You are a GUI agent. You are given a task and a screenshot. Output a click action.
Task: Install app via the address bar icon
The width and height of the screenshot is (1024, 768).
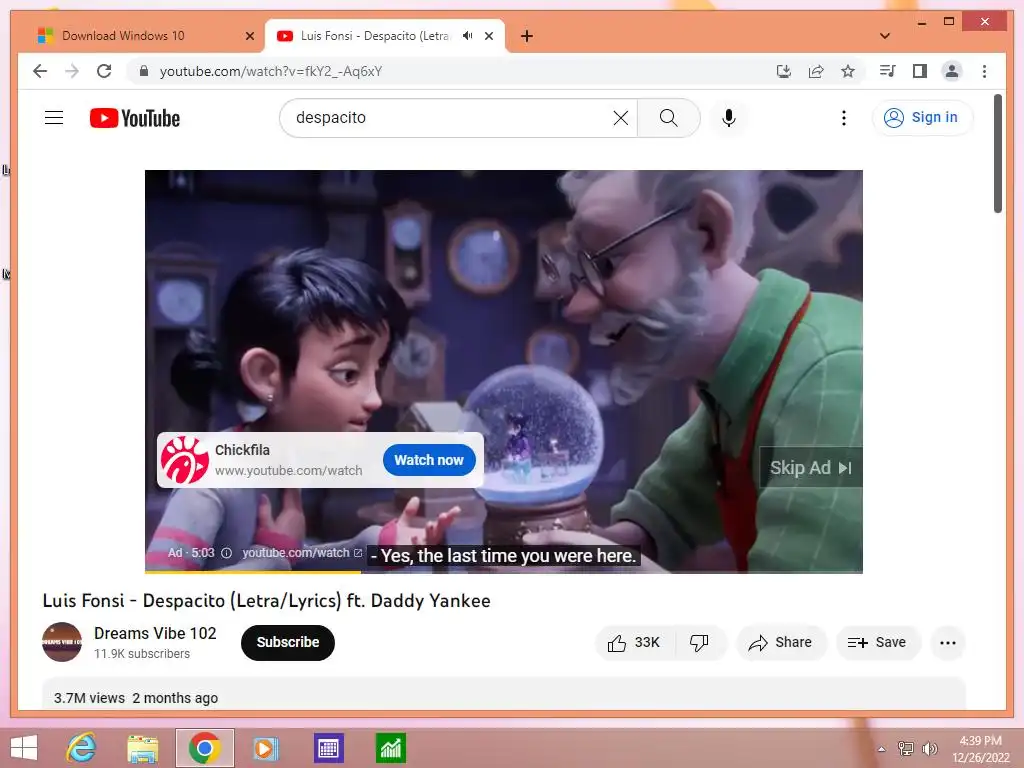[784, 71]
